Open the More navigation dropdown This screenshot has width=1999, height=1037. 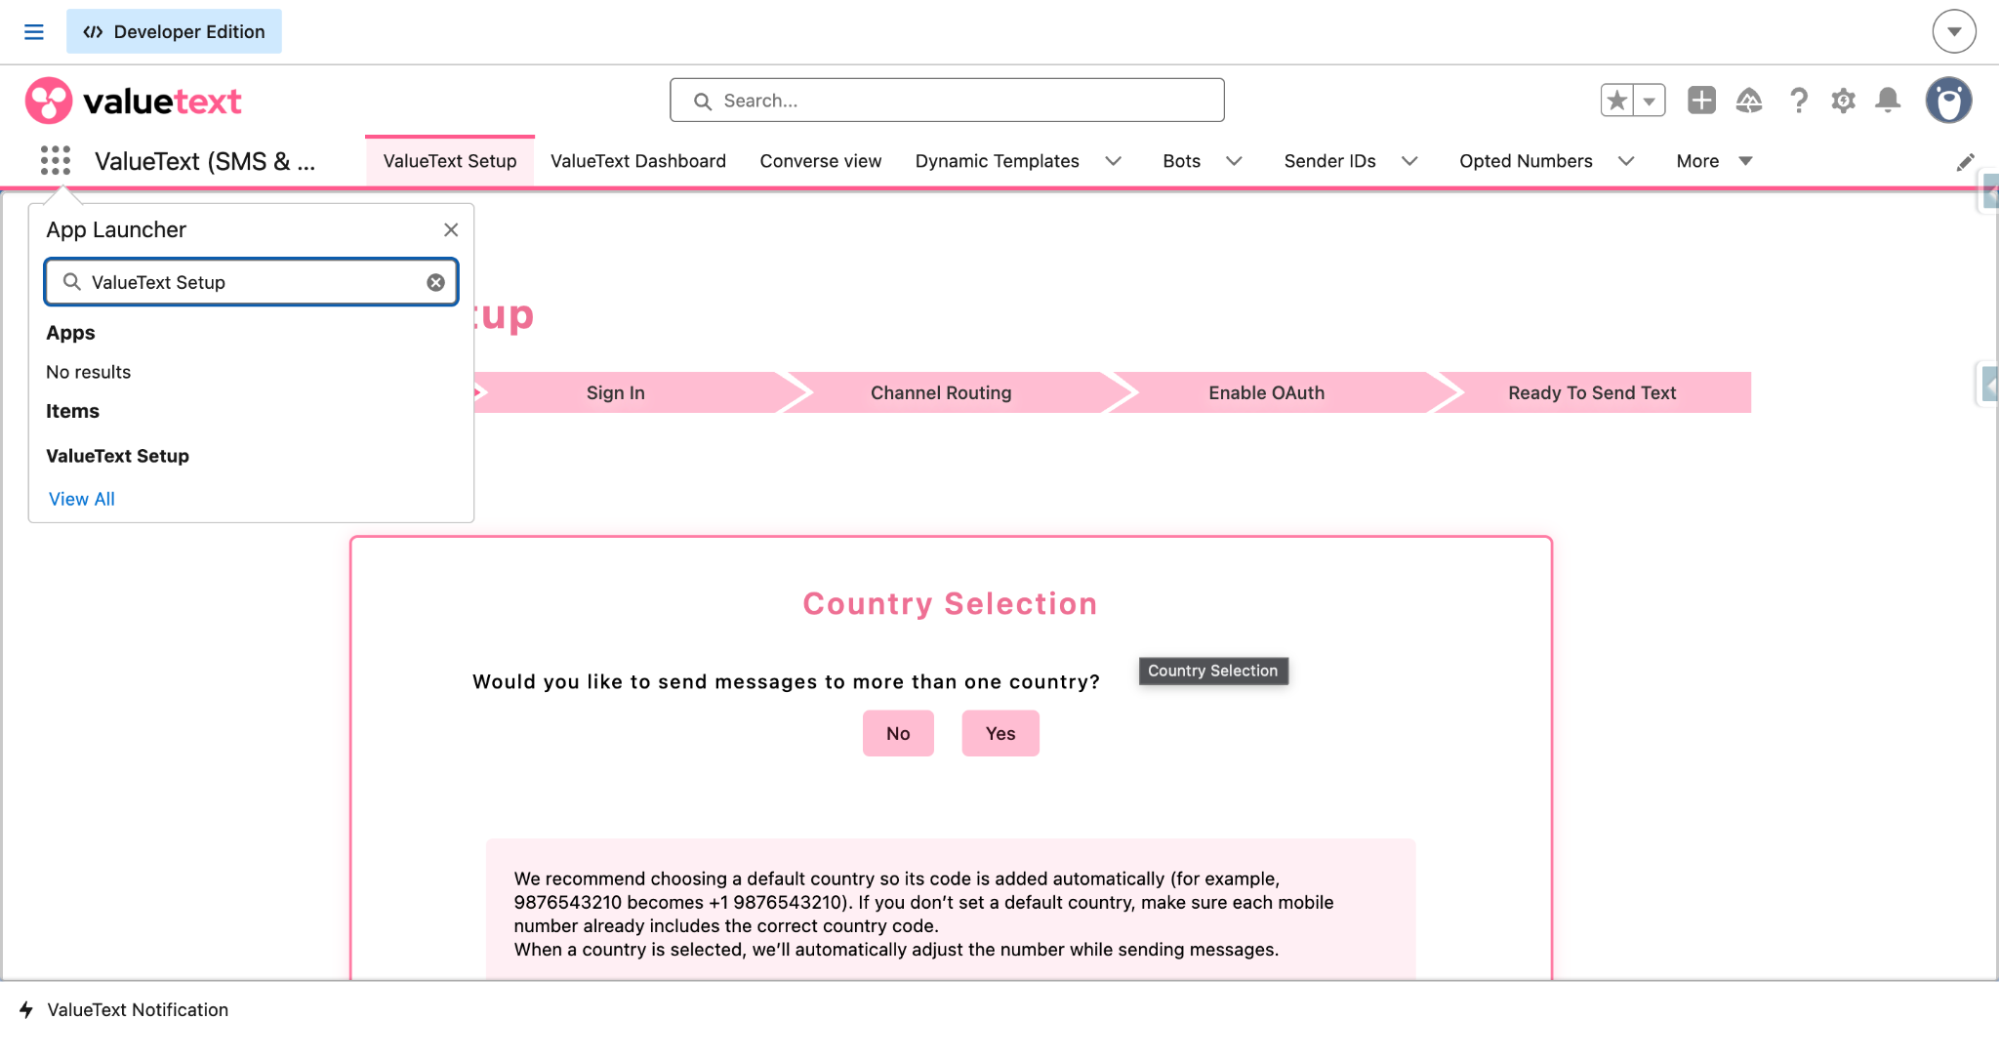pos(1714,161)
